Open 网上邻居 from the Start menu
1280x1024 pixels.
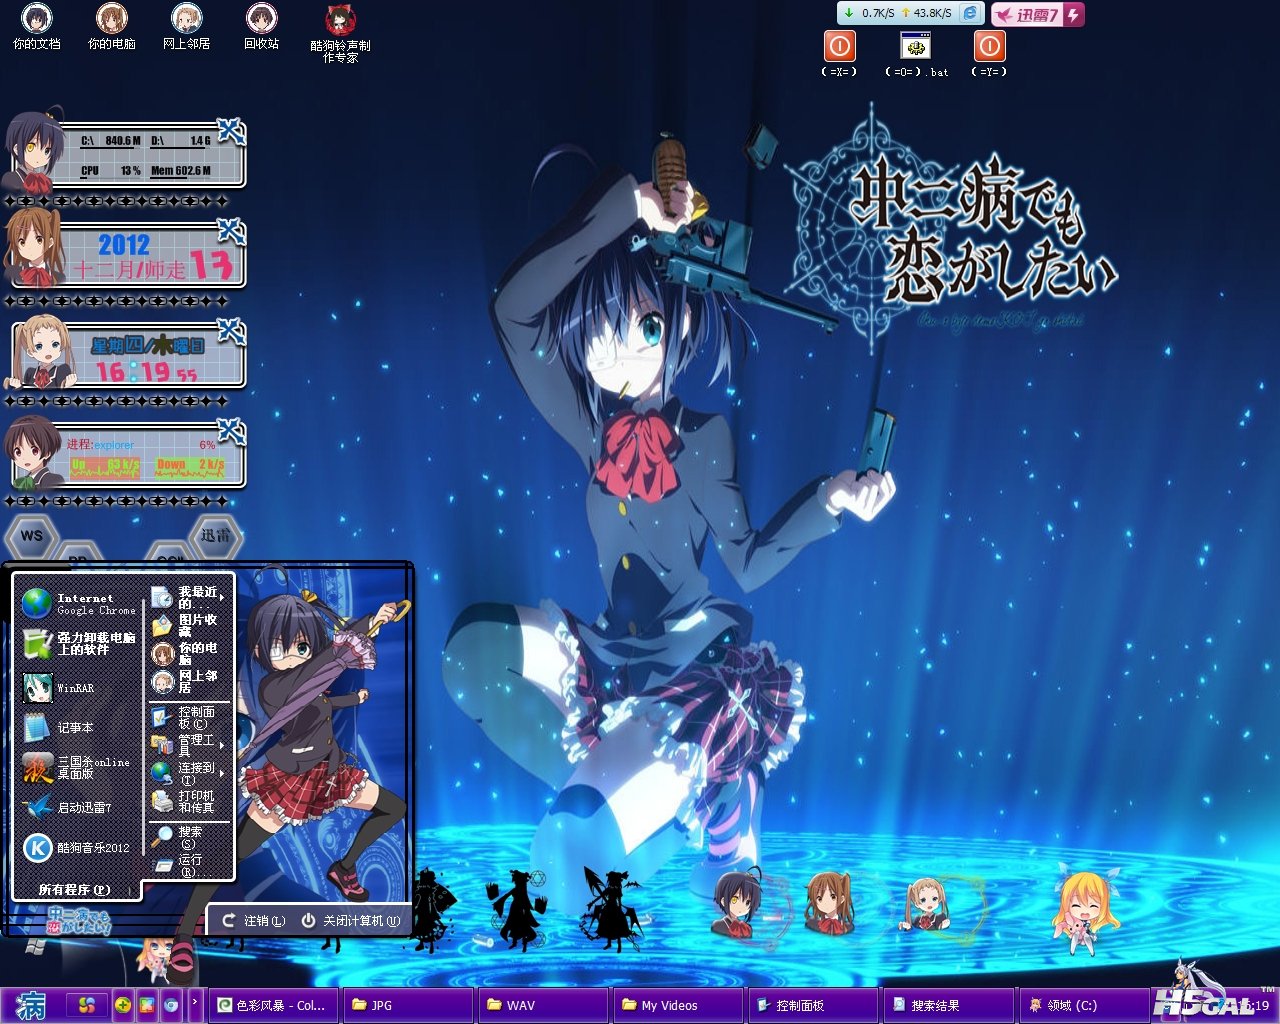[x=189, y=682]
